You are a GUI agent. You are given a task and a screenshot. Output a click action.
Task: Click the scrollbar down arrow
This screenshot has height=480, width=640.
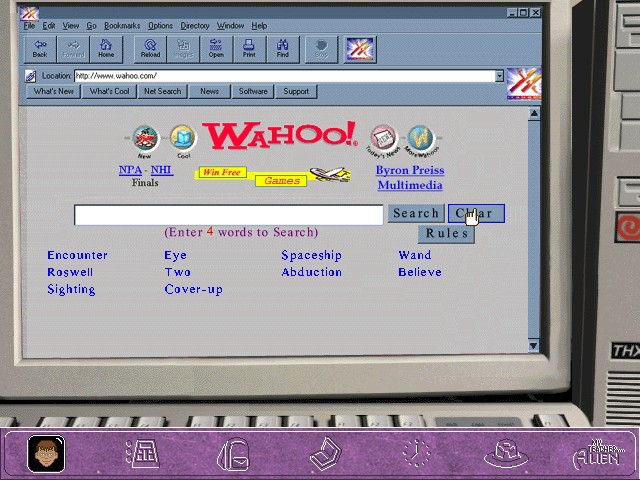pos(533,345)
